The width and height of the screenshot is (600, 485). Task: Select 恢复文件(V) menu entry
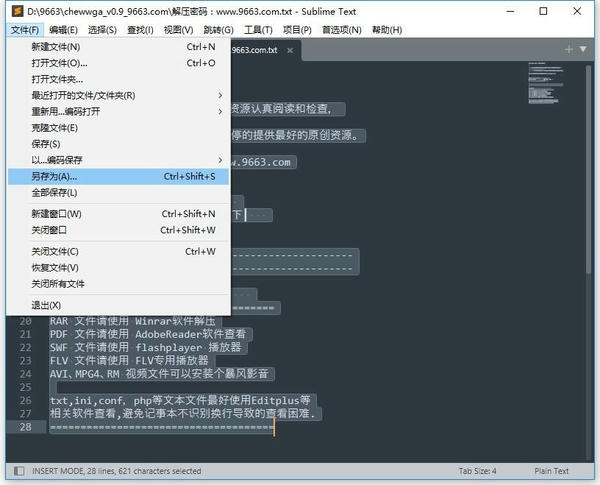coord(118,268)
